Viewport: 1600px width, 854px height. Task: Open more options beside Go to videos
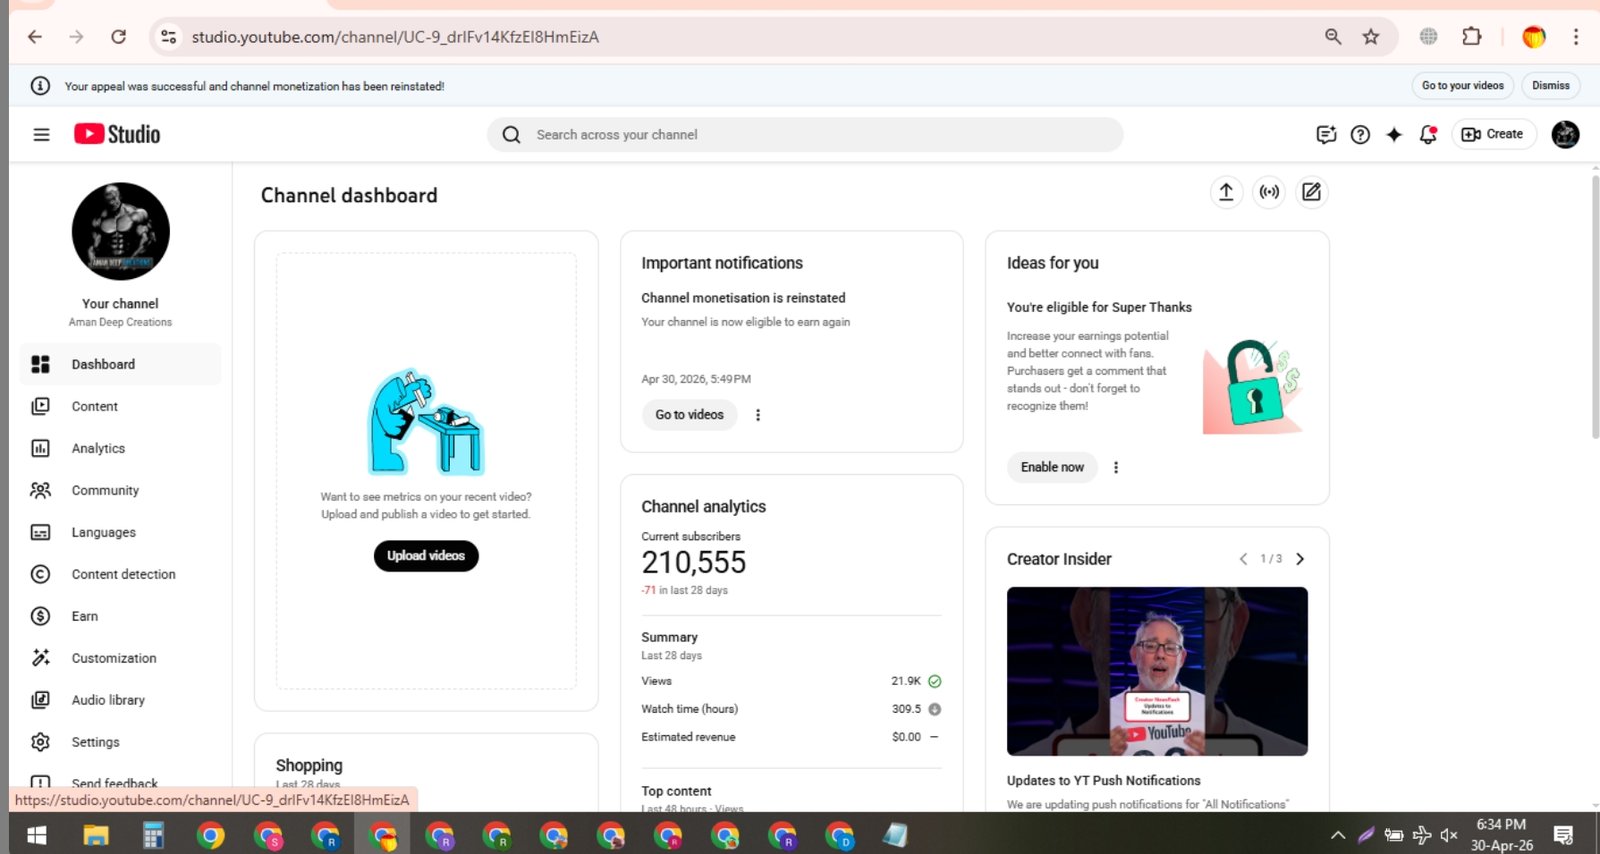(x=758, y=415)
